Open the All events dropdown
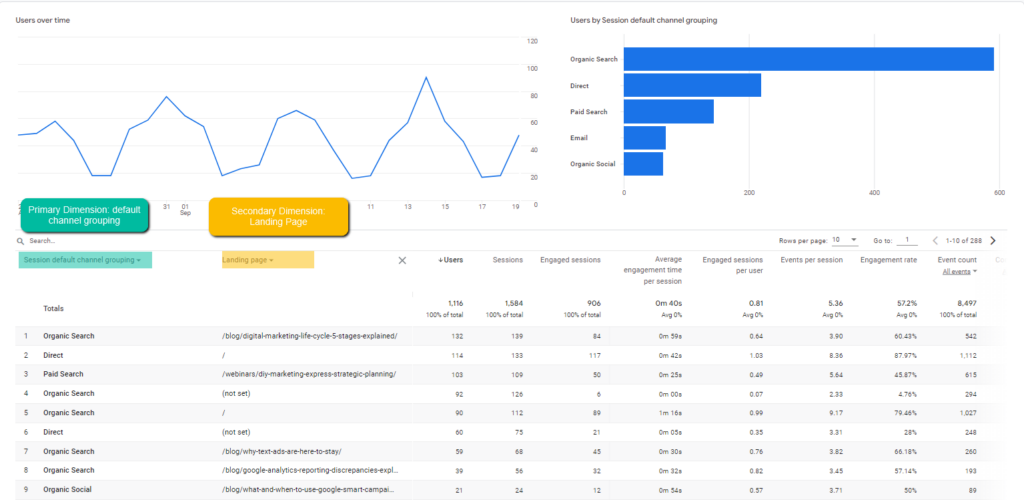The width and height of the screenshot is (1024, 500). pyautogui.click(x=959, y=272)
